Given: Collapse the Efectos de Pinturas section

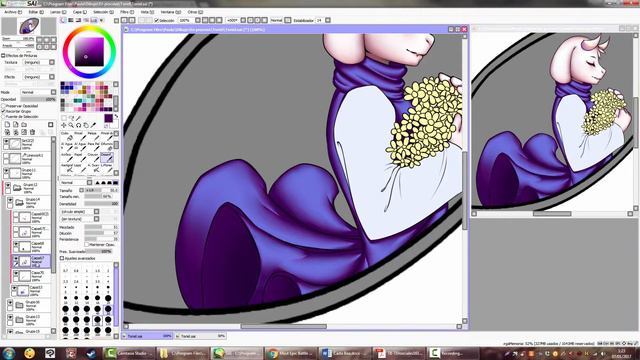Looking at the screenshot, I should click(3, 56).
